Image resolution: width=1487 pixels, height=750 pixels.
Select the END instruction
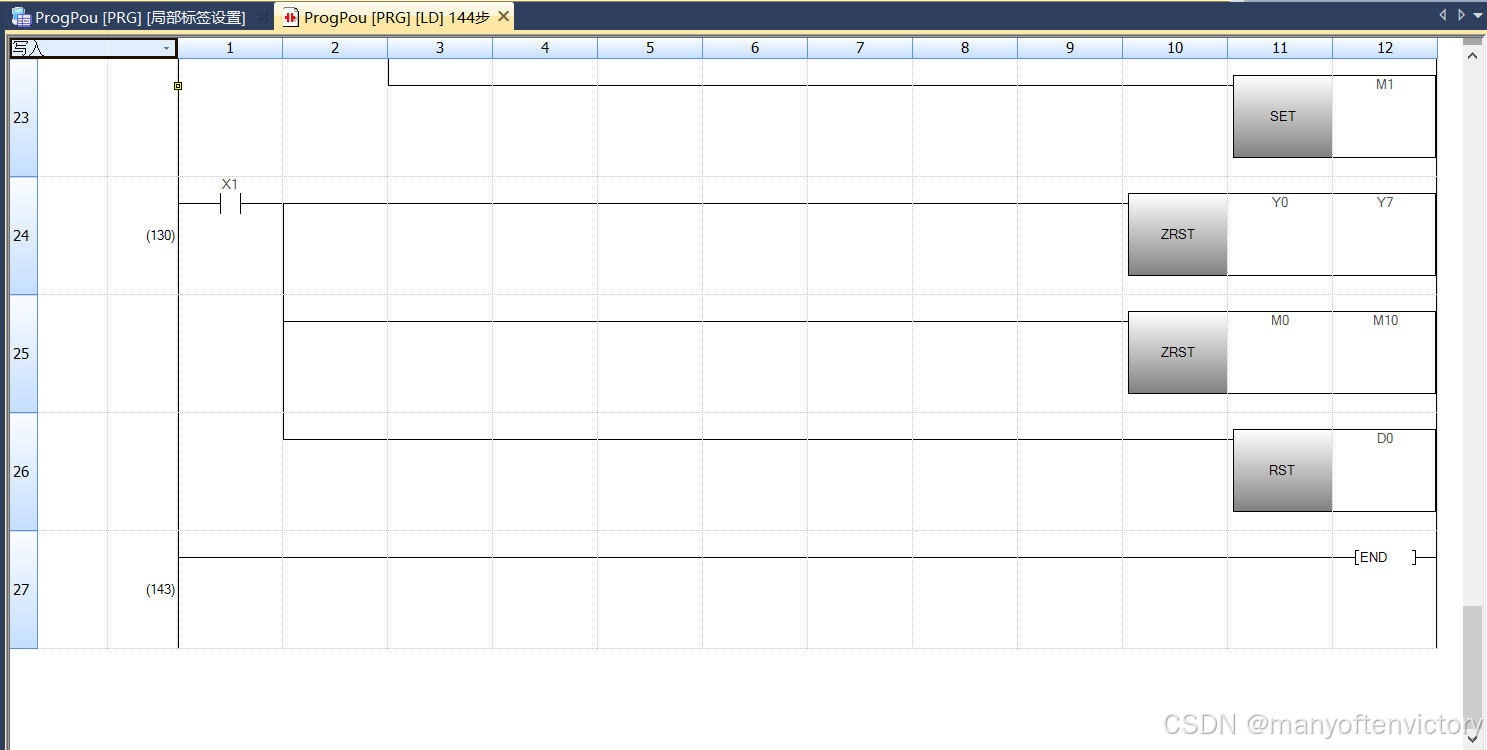(x=1385, y=558)
